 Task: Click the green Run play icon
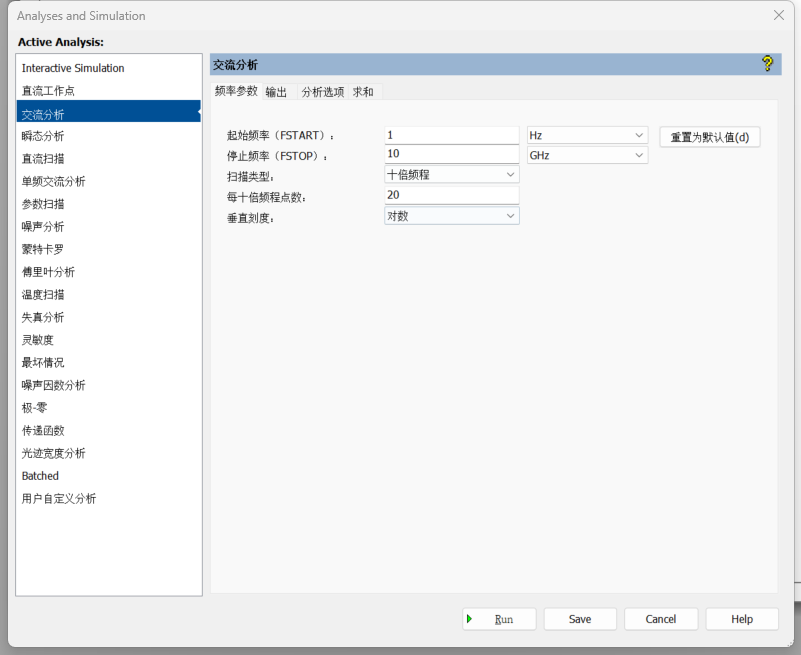point(470,618)
